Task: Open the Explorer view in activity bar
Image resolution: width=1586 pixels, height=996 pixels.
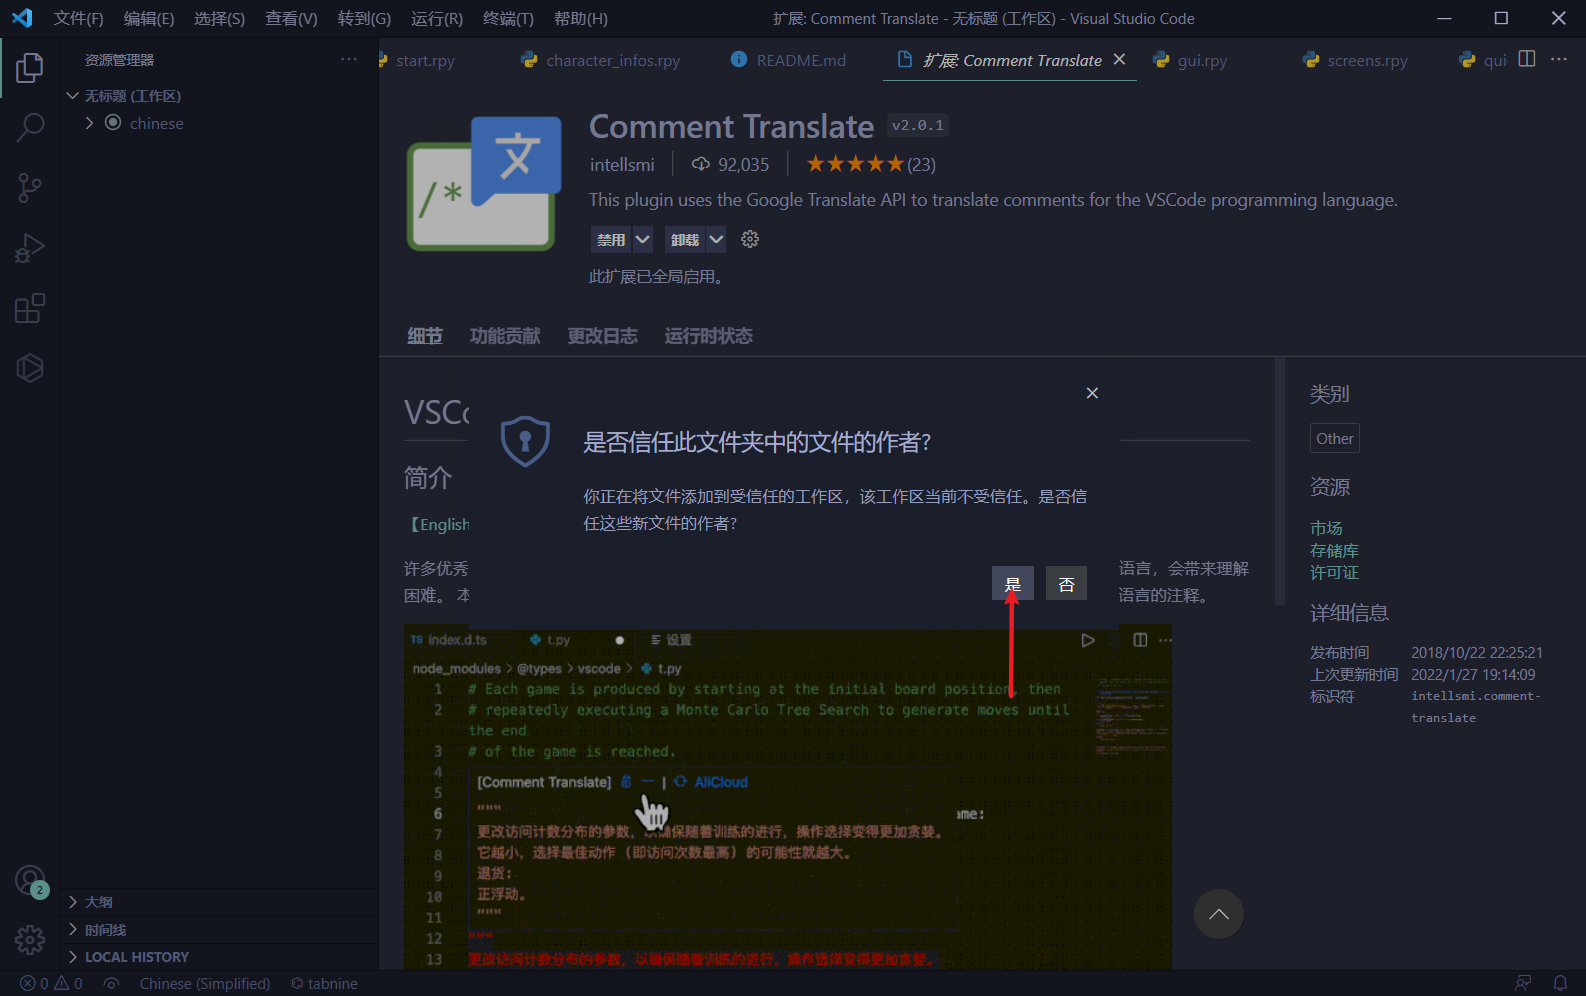Action: pos(30,68)
